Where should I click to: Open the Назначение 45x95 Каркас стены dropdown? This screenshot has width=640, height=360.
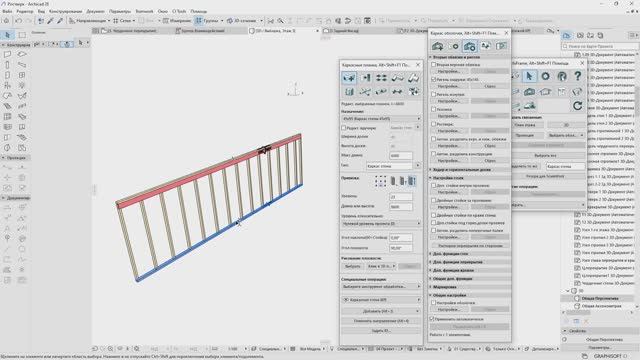(x=381, y=118)
